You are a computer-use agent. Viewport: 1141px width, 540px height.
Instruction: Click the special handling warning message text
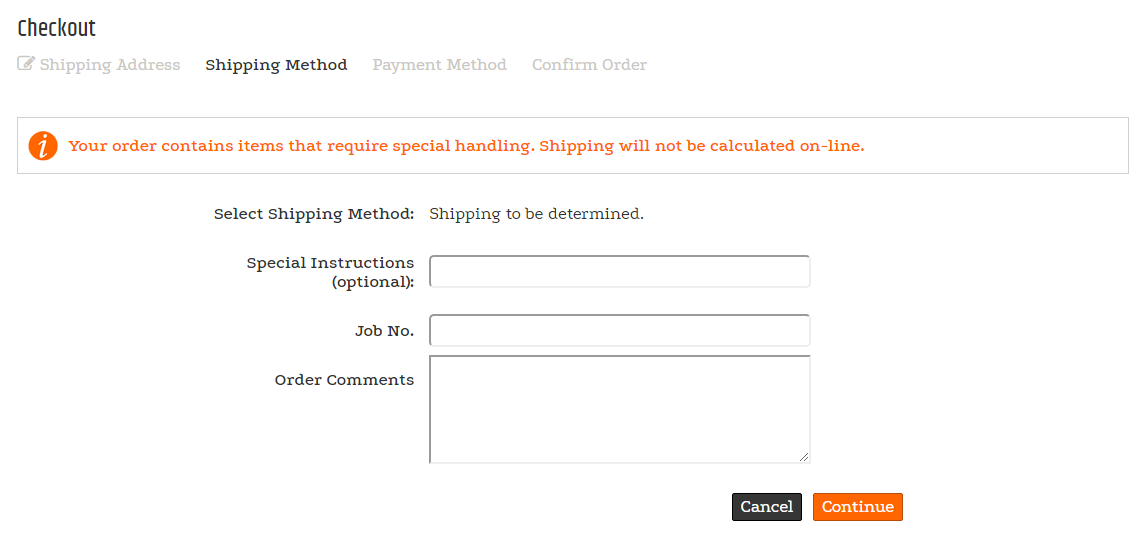466,146
